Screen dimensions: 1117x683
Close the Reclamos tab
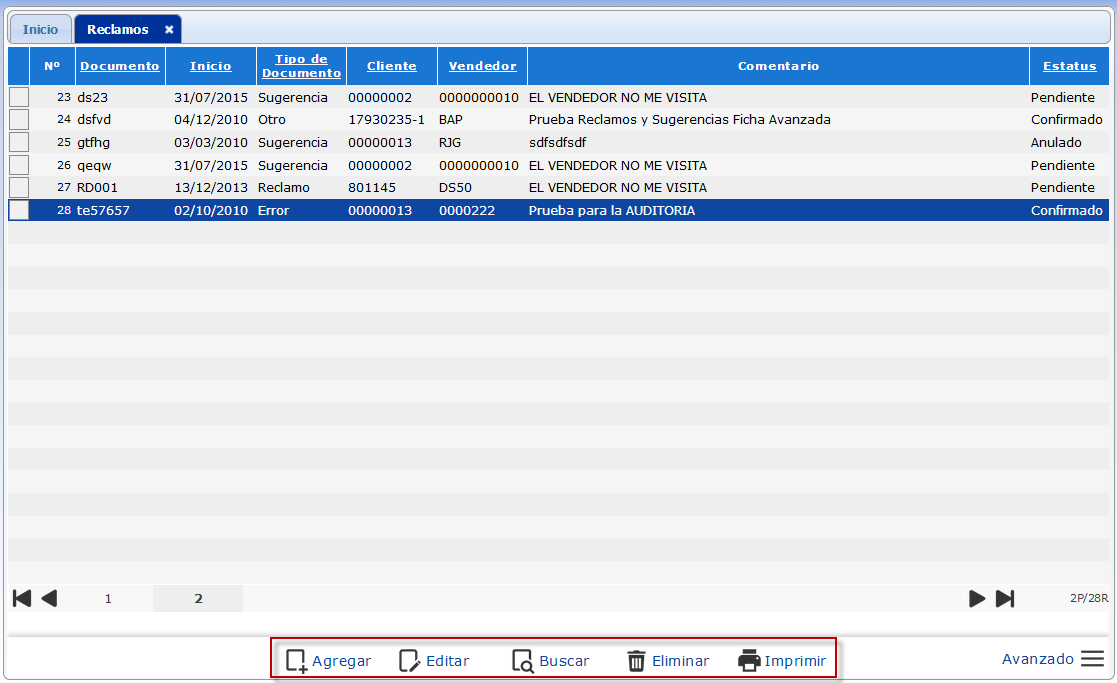click(169, 30)
